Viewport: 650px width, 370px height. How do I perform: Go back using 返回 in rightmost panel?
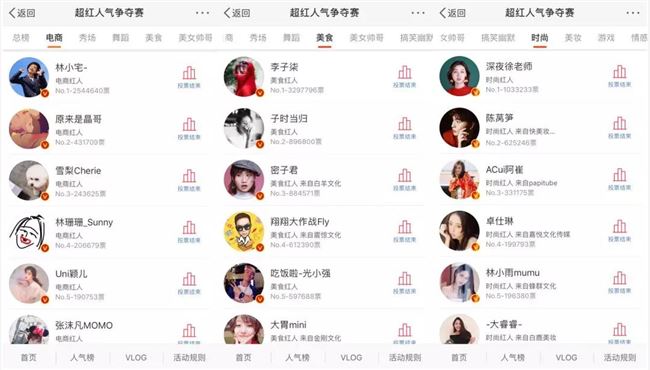coord(453,13)
